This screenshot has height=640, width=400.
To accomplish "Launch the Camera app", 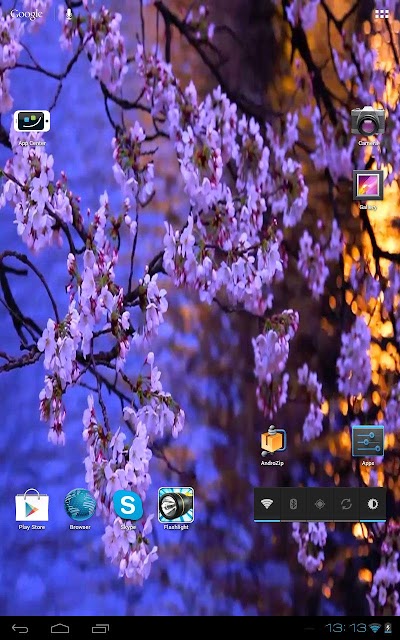I will [368, 126].
